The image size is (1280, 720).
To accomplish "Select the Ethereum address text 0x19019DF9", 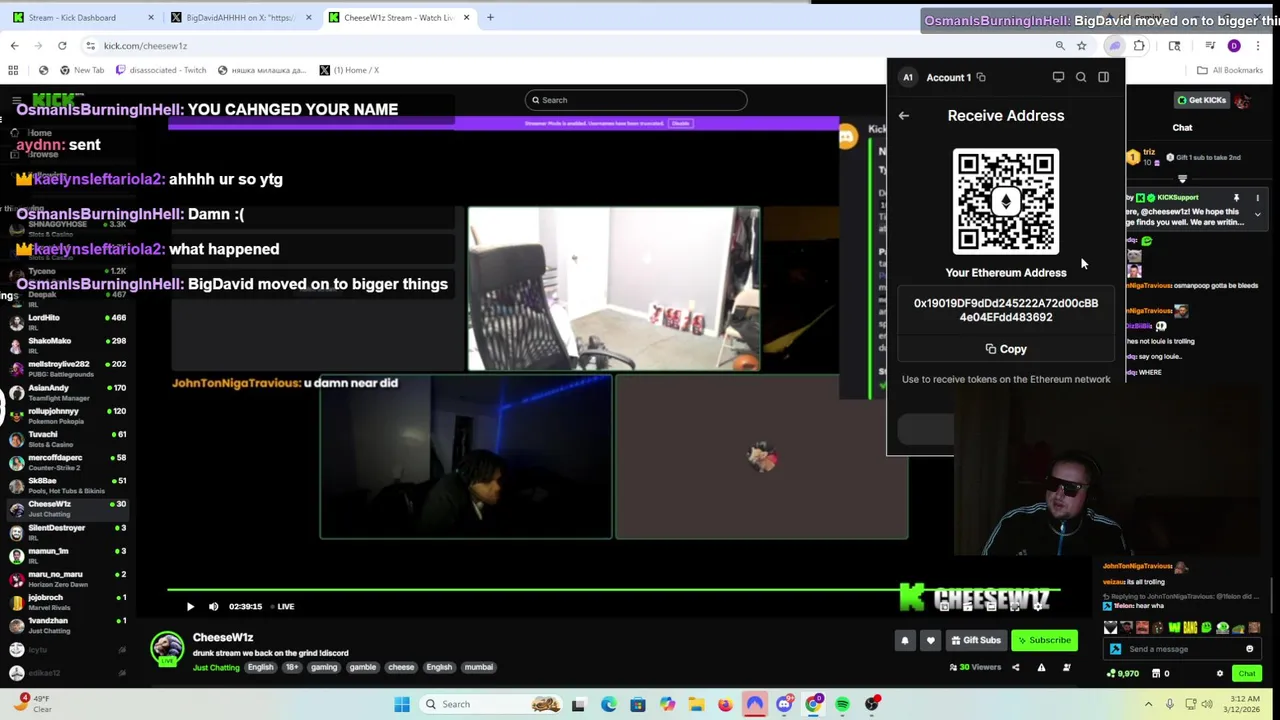I will (1006, 310).
